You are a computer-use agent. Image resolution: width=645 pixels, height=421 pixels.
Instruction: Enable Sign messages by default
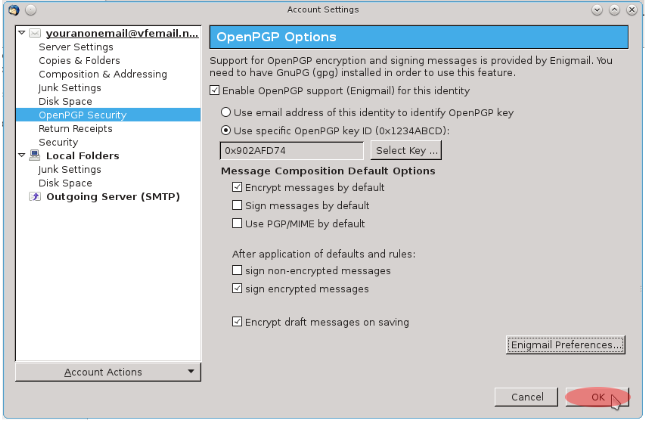(x=237, y=205)
